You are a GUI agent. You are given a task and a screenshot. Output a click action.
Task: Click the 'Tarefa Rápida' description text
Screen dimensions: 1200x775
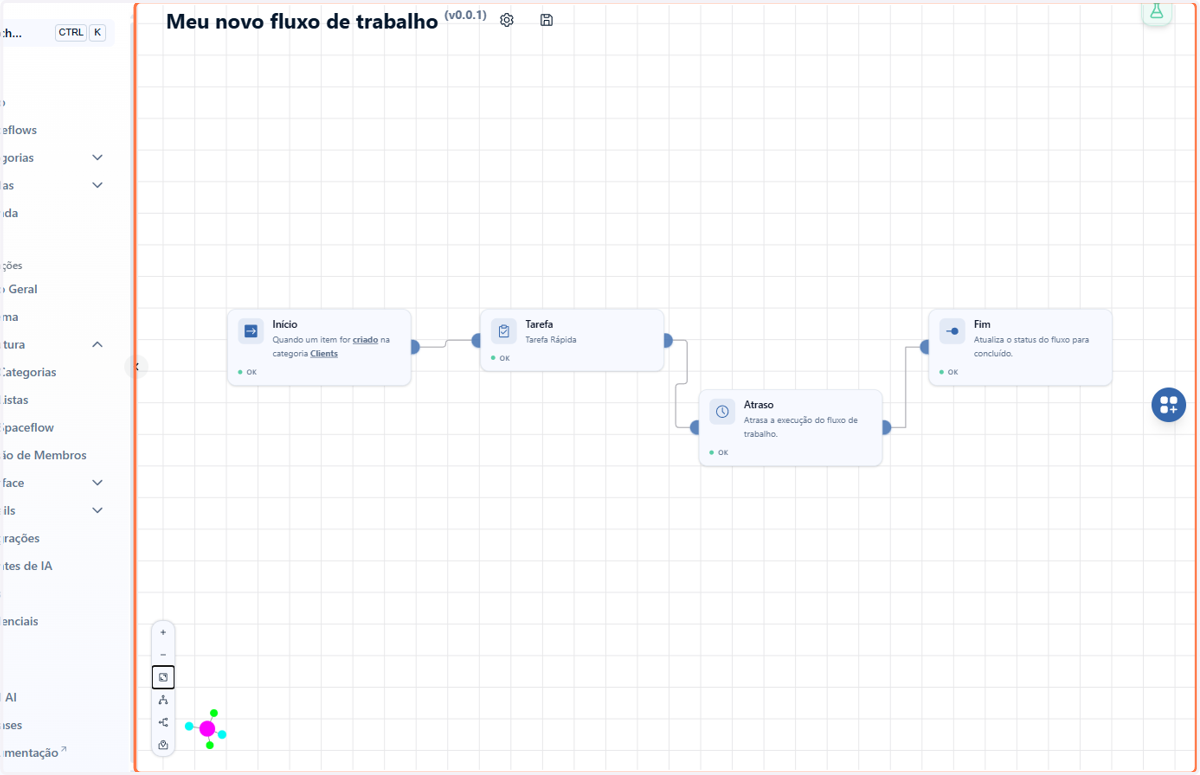click(551, 340)
